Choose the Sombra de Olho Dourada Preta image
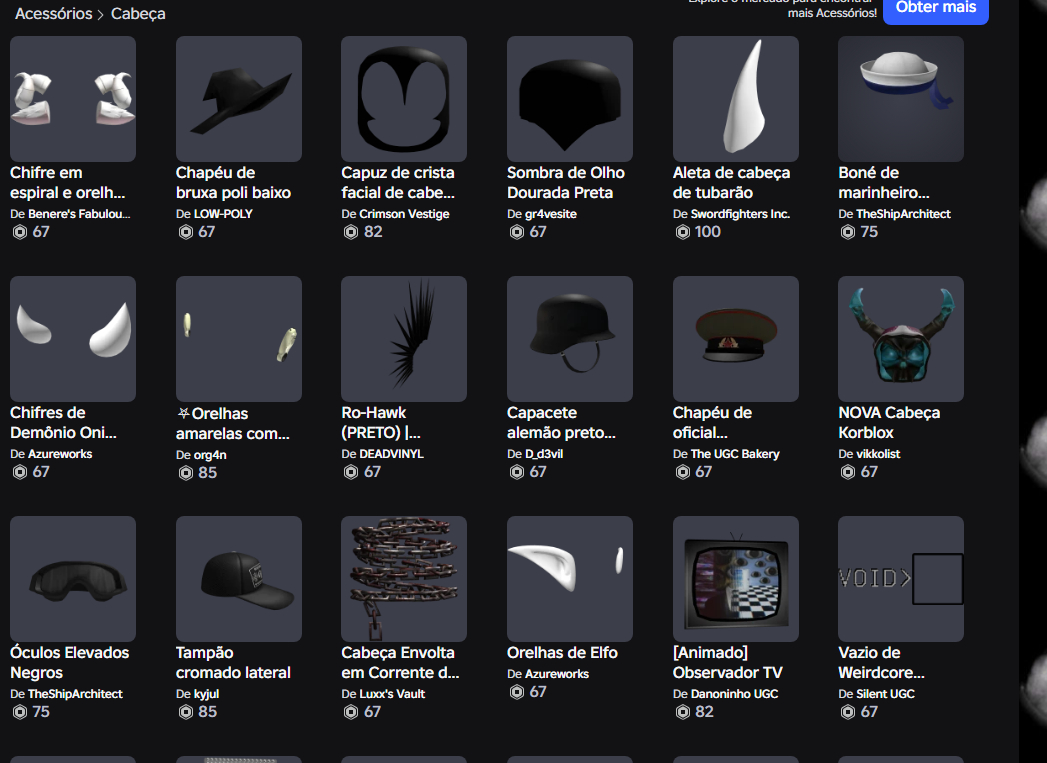The height and width of the screenshot is (763, 1047). tap(570, 99)
